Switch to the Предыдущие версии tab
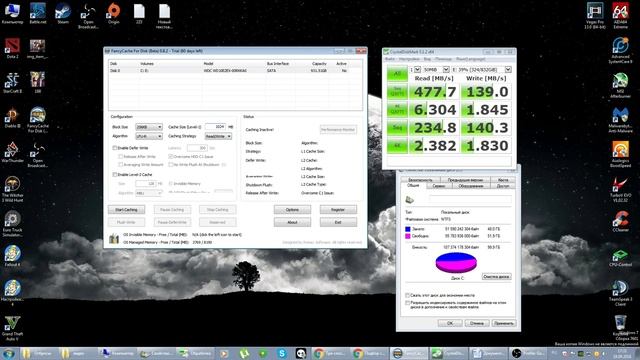 [465, 180]
